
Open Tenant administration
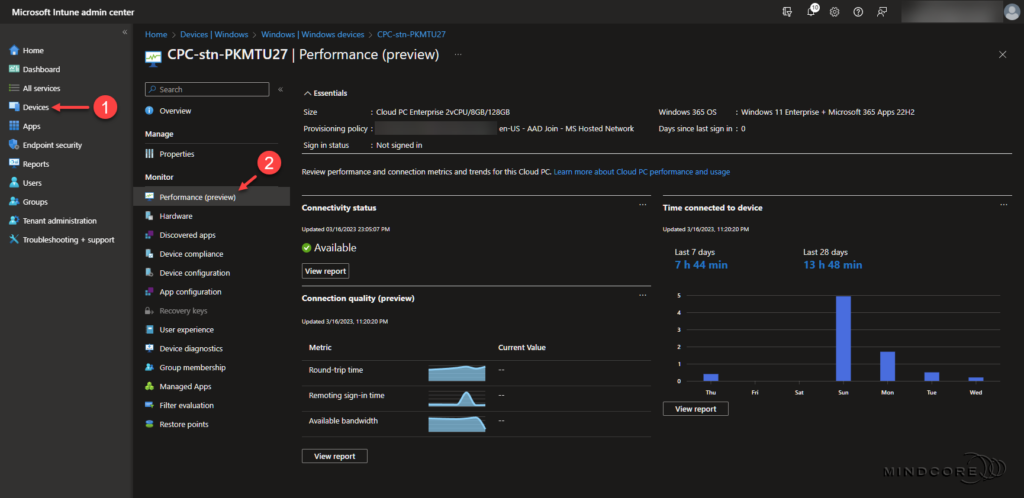click(59, 221)
